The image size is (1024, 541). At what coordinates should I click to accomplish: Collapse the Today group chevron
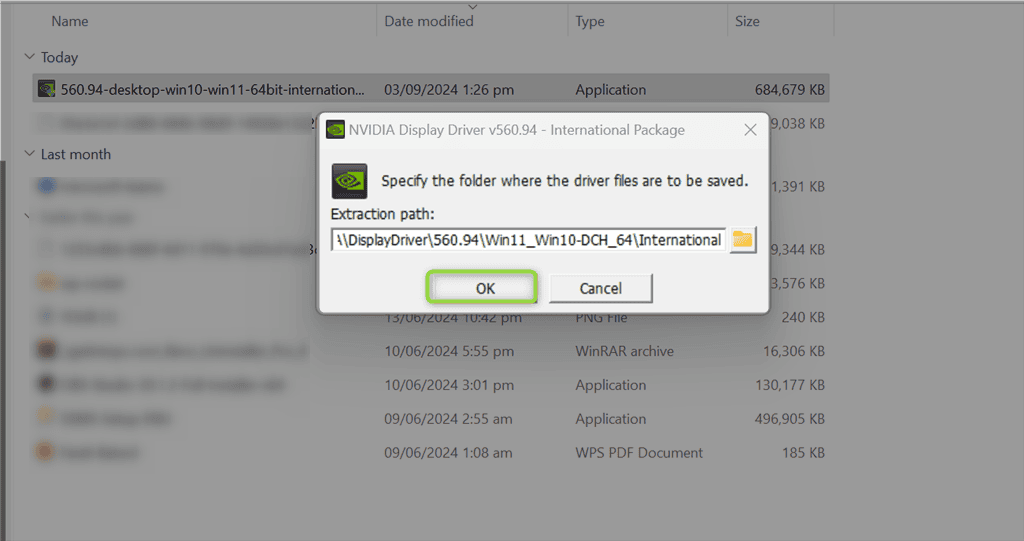point(29,57)
